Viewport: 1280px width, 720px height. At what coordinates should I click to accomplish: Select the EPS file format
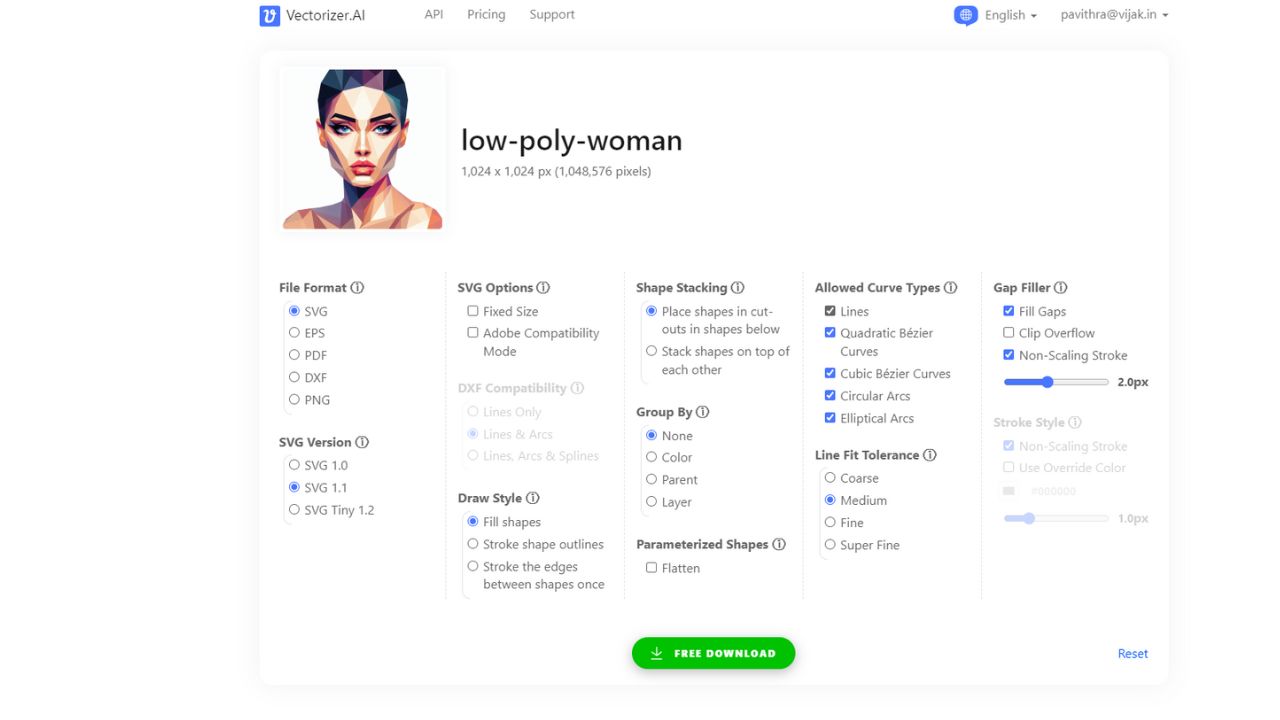(294, 333)
